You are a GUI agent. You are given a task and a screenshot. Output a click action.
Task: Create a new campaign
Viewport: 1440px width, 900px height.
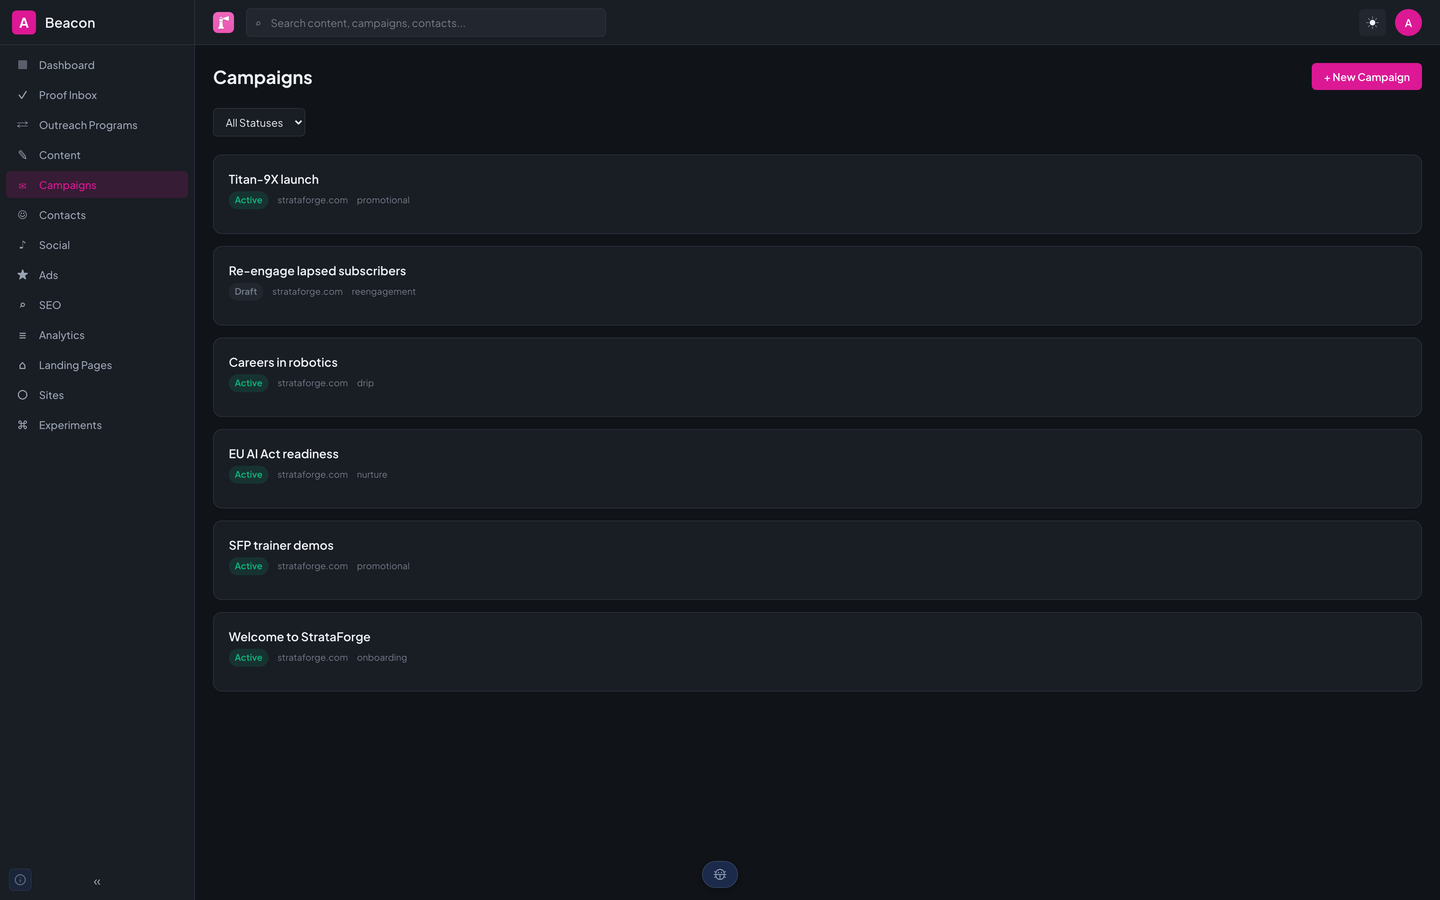(x=1366, y=77)
